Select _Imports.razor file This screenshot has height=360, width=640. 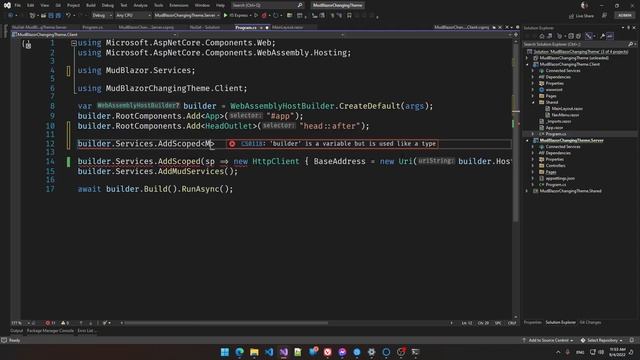tap(558, 121)
